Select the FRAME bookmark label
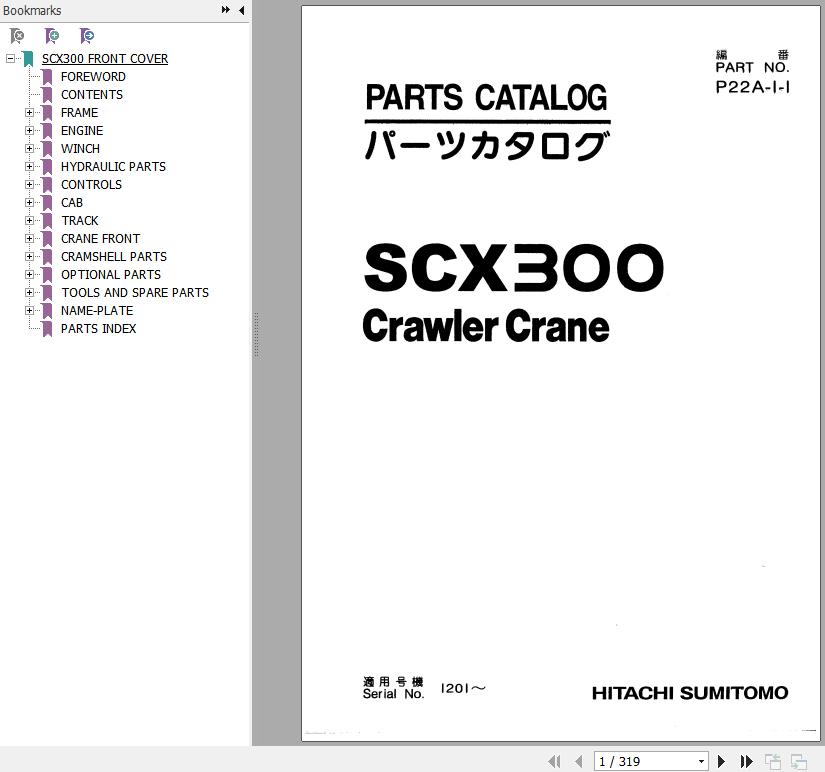This screenshot has height=772, width=825. point(79,113)
